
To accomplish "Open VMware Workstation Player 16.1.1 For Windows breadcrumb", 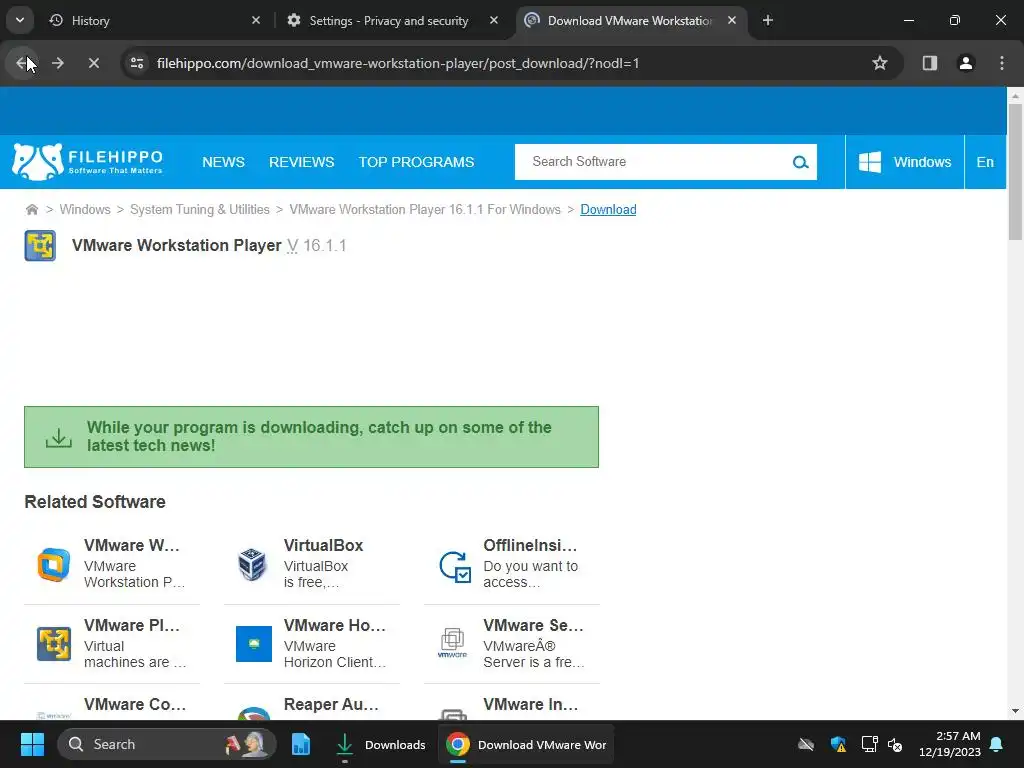I will [425, 210].
